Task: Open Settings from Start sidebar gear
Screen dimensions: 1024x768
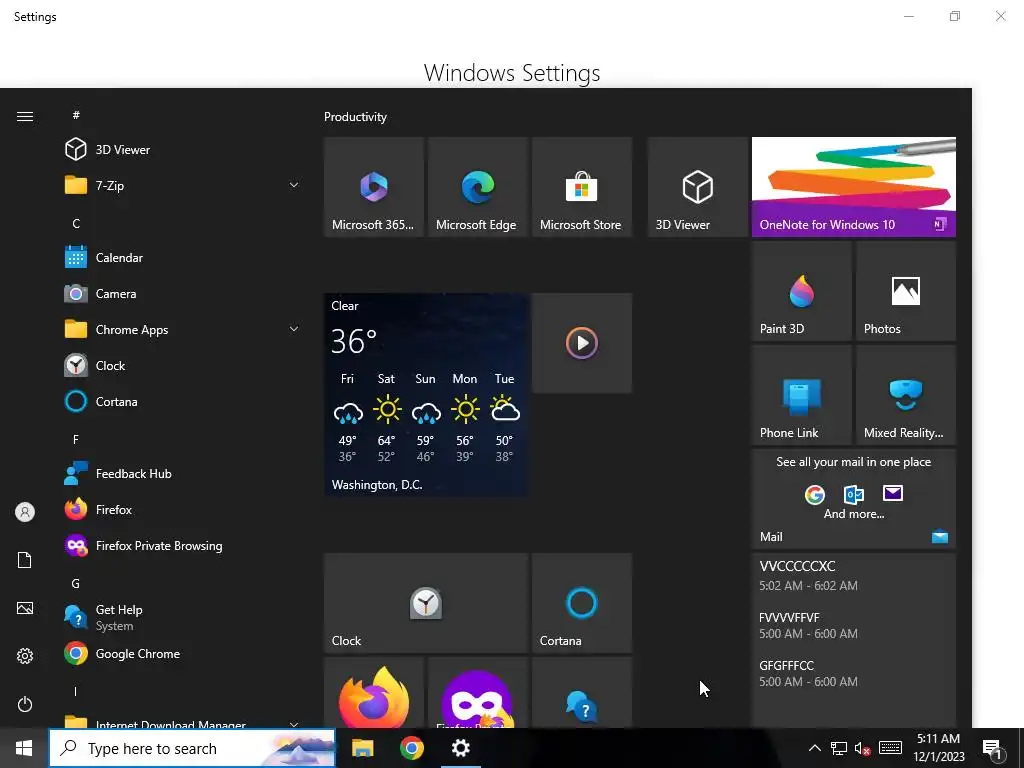Action: (x=25, y=656)
